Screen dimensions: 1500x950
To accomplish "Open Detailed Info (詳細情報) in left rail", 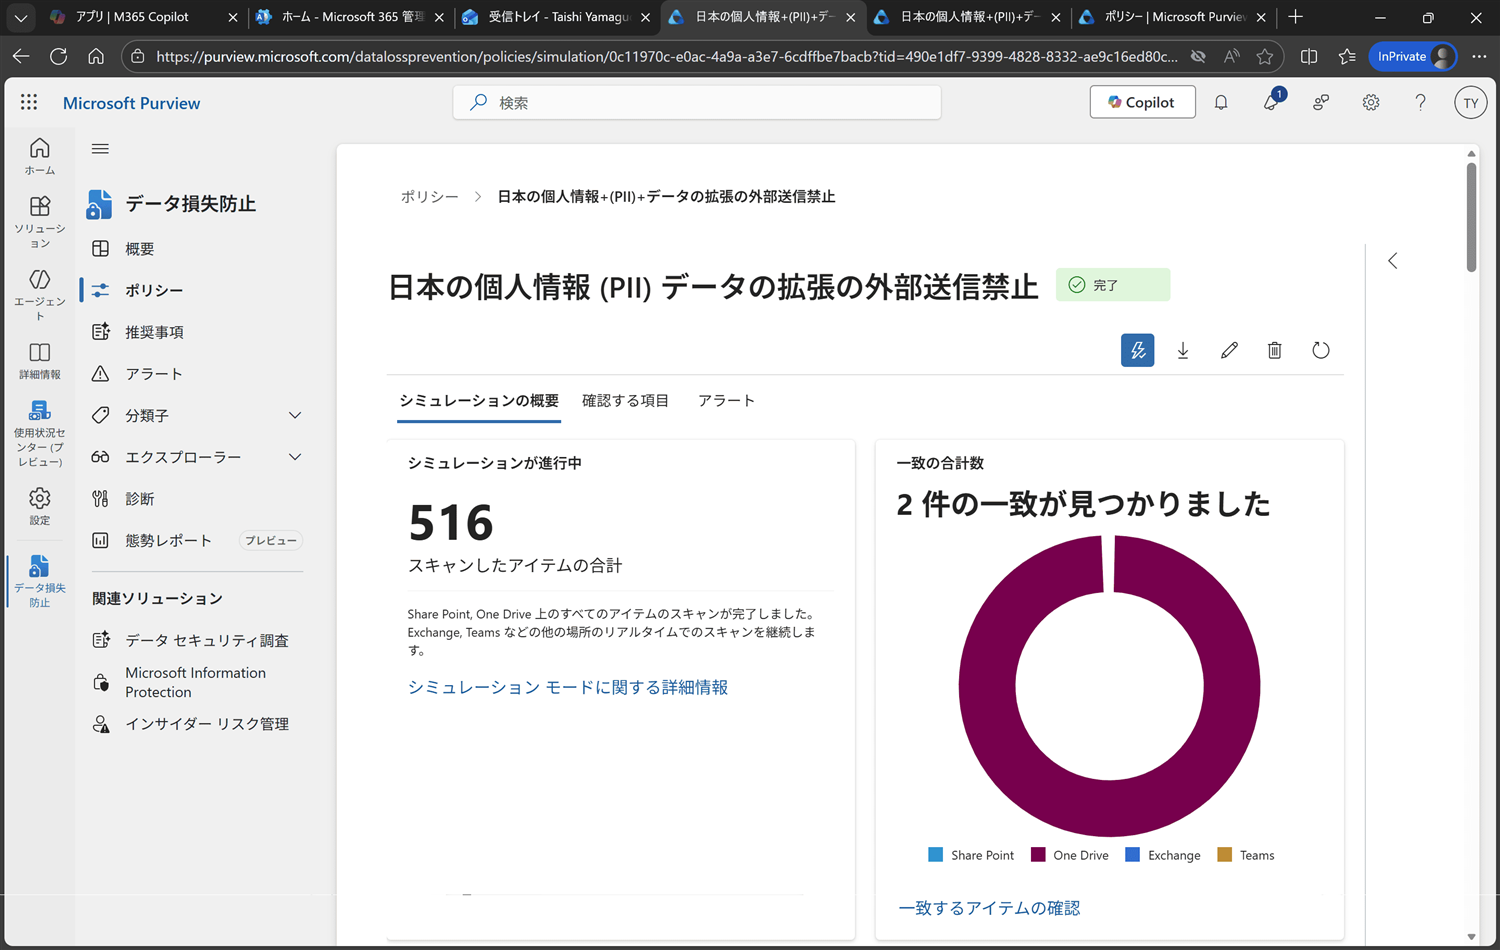I will point(40,361).
